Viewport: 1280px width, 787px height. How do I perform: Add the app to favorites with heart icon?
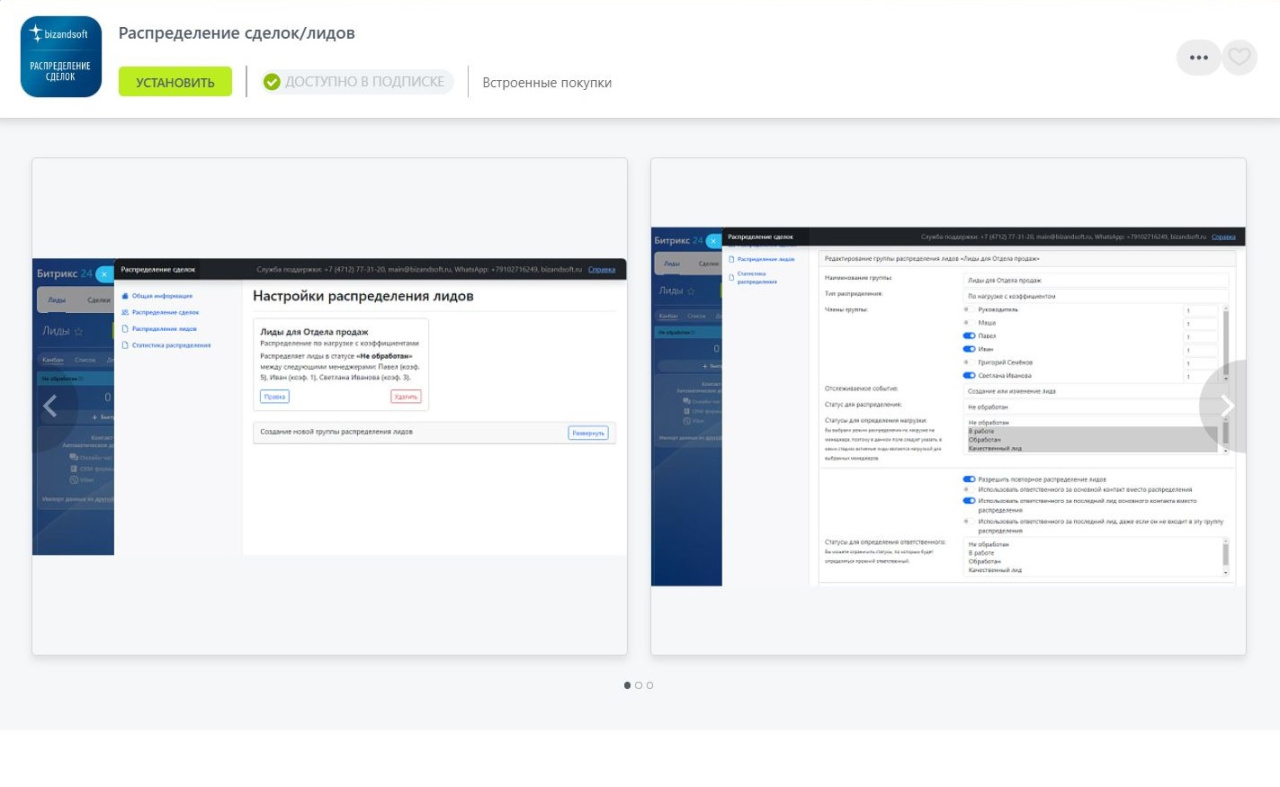click(1239, 57)
